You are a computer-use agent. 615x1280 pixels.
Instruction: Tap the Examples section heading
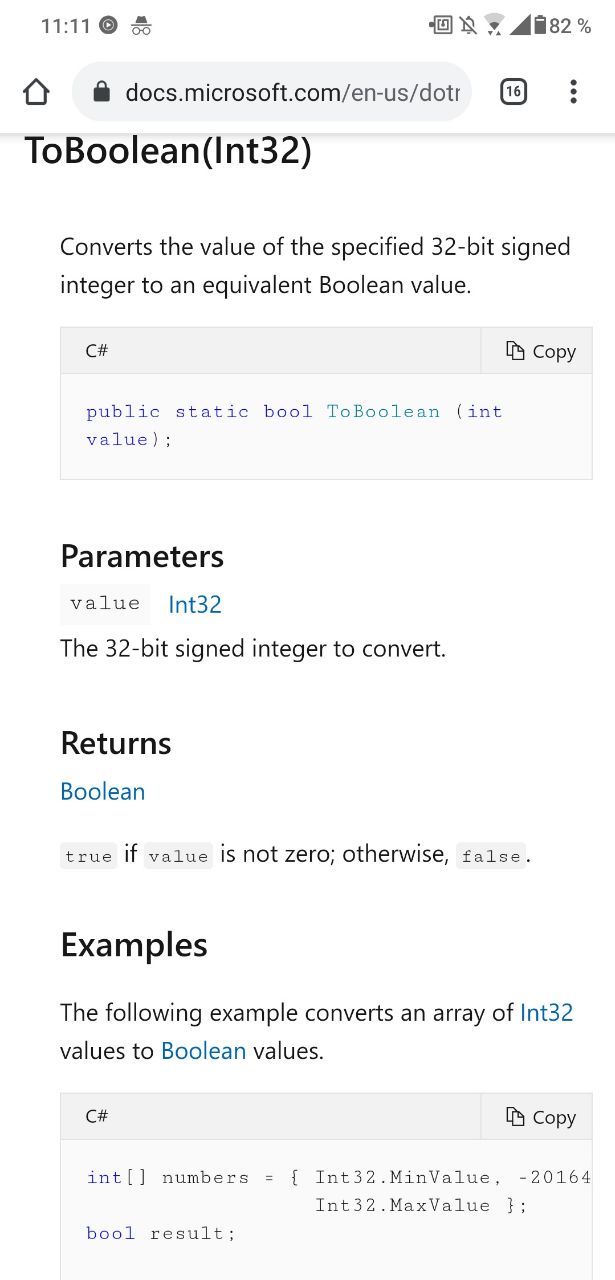134,945
